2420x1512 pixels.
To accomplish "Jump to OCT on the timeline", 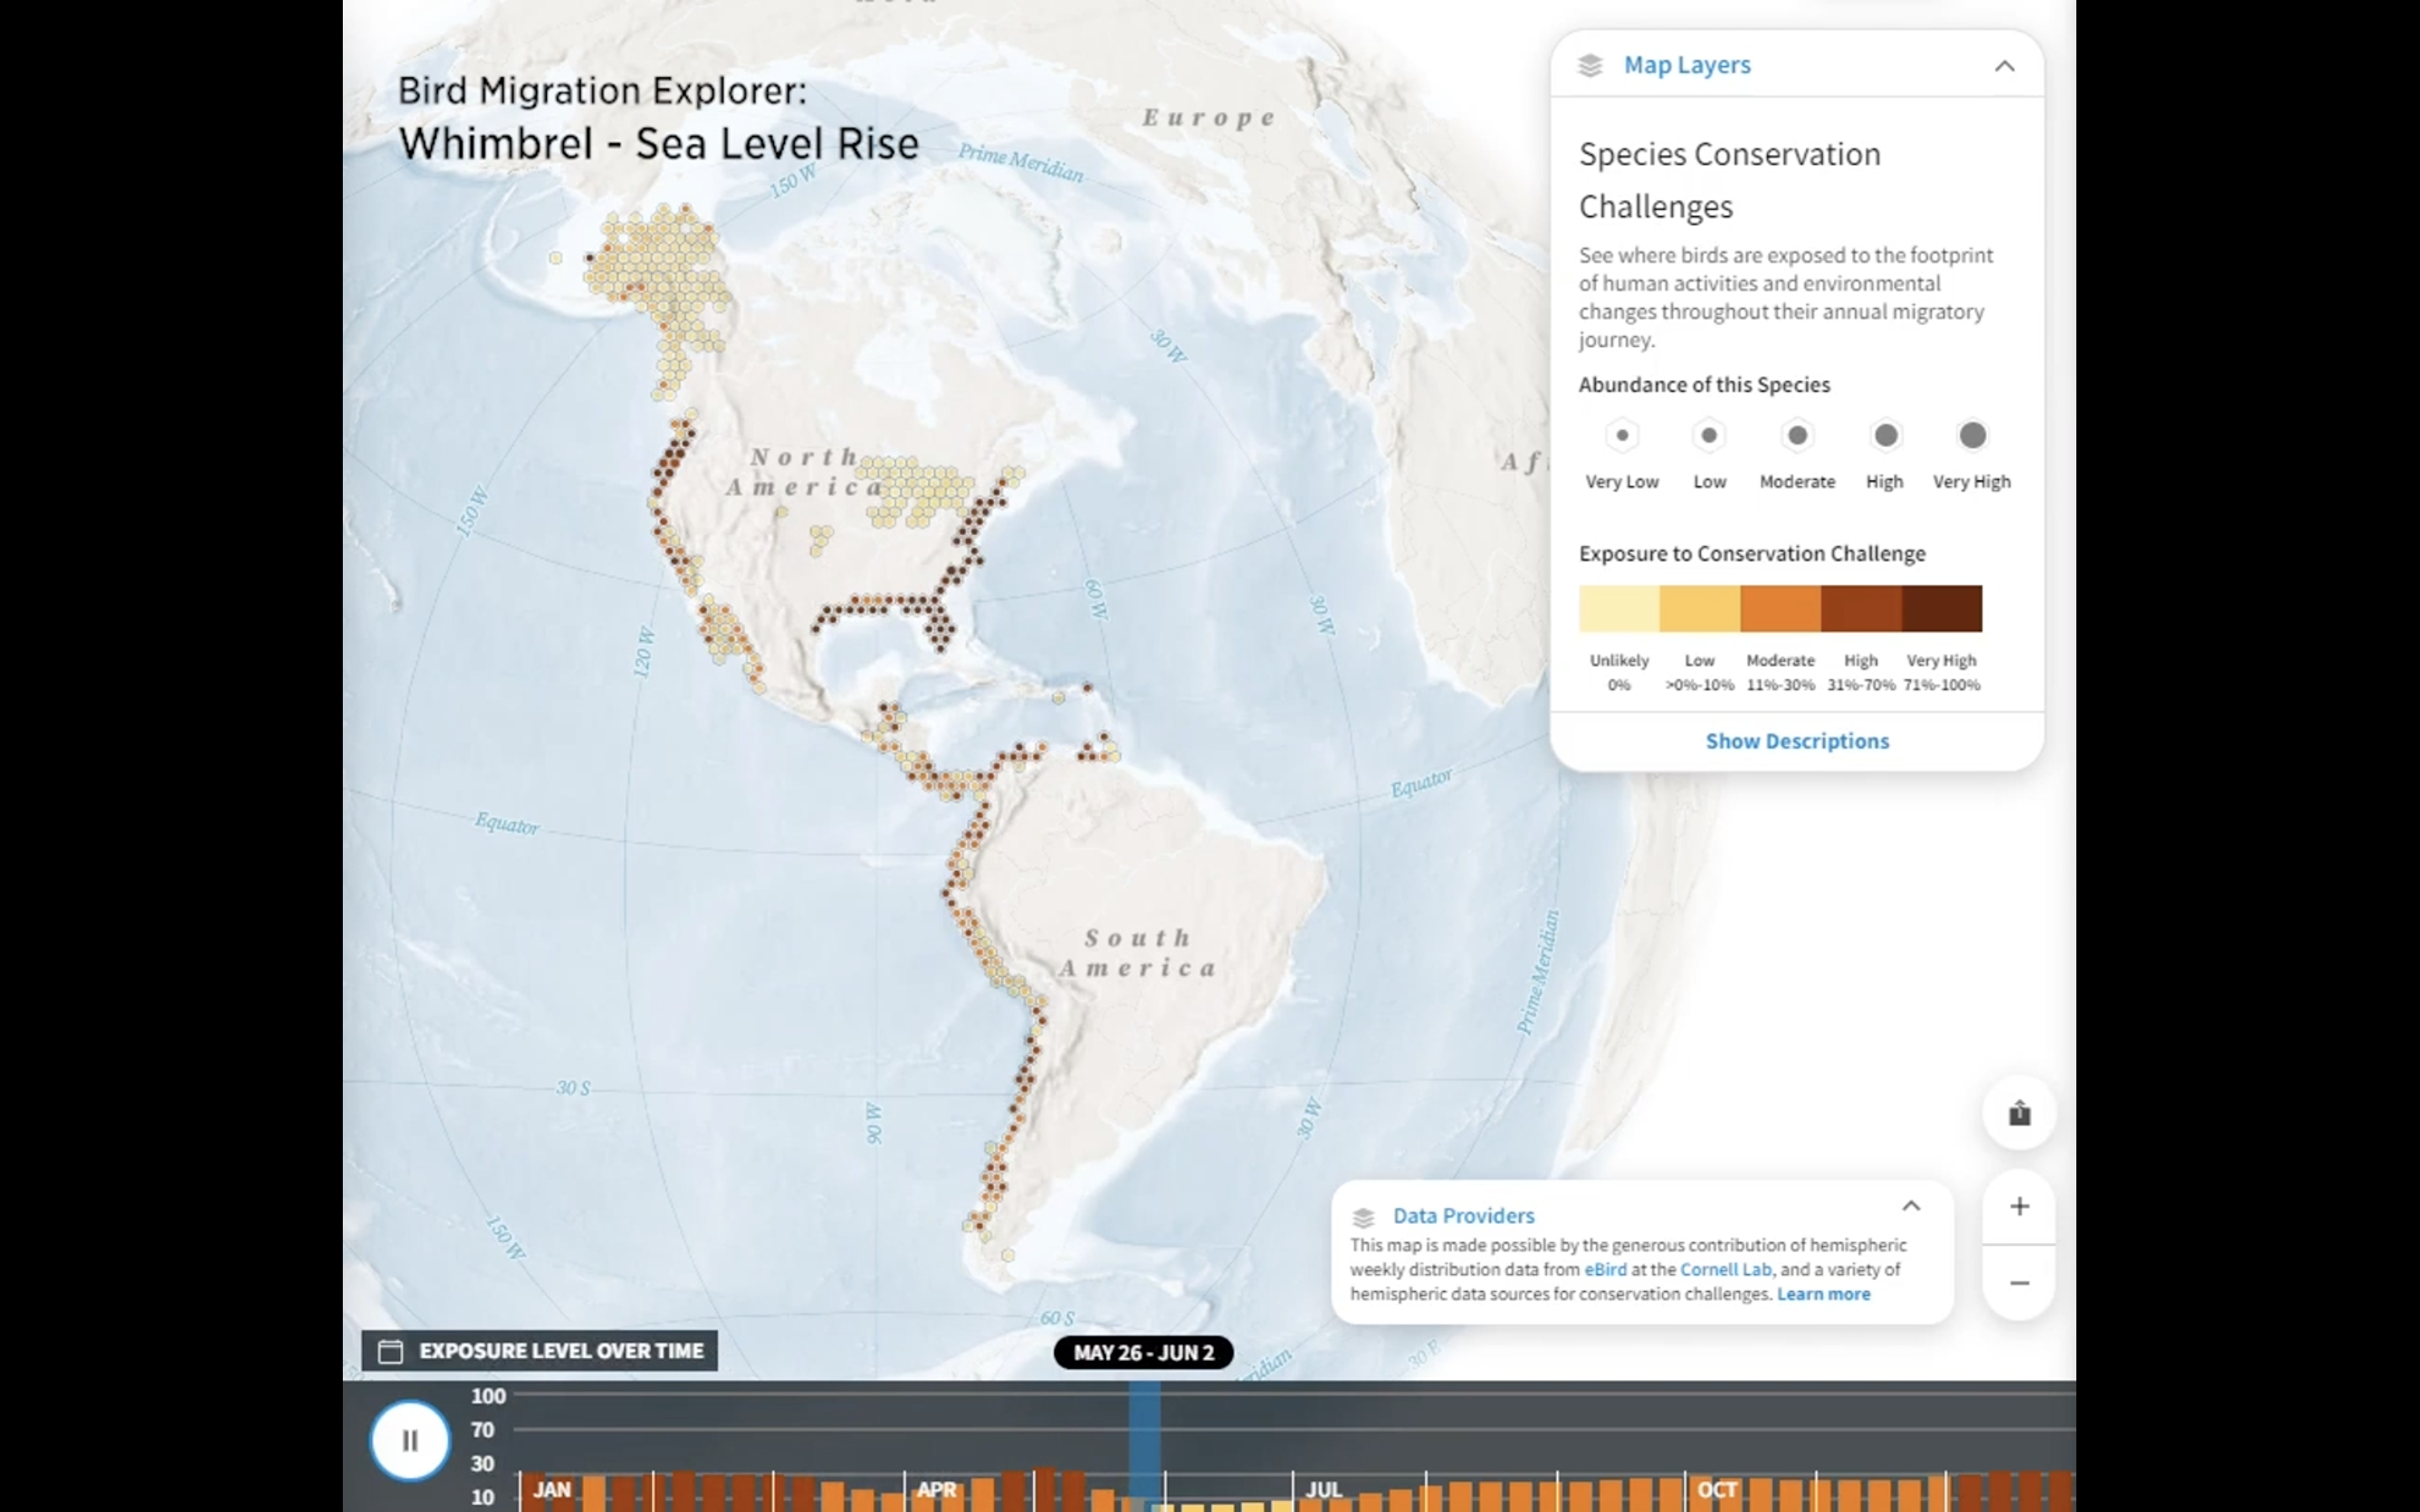I will point(1717,1489).
